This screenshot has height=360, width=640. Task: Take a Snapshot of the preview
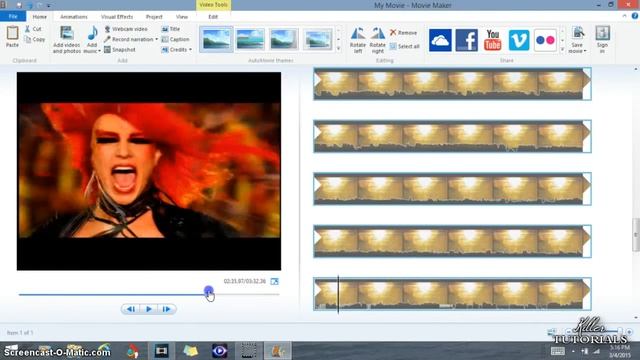120,49
